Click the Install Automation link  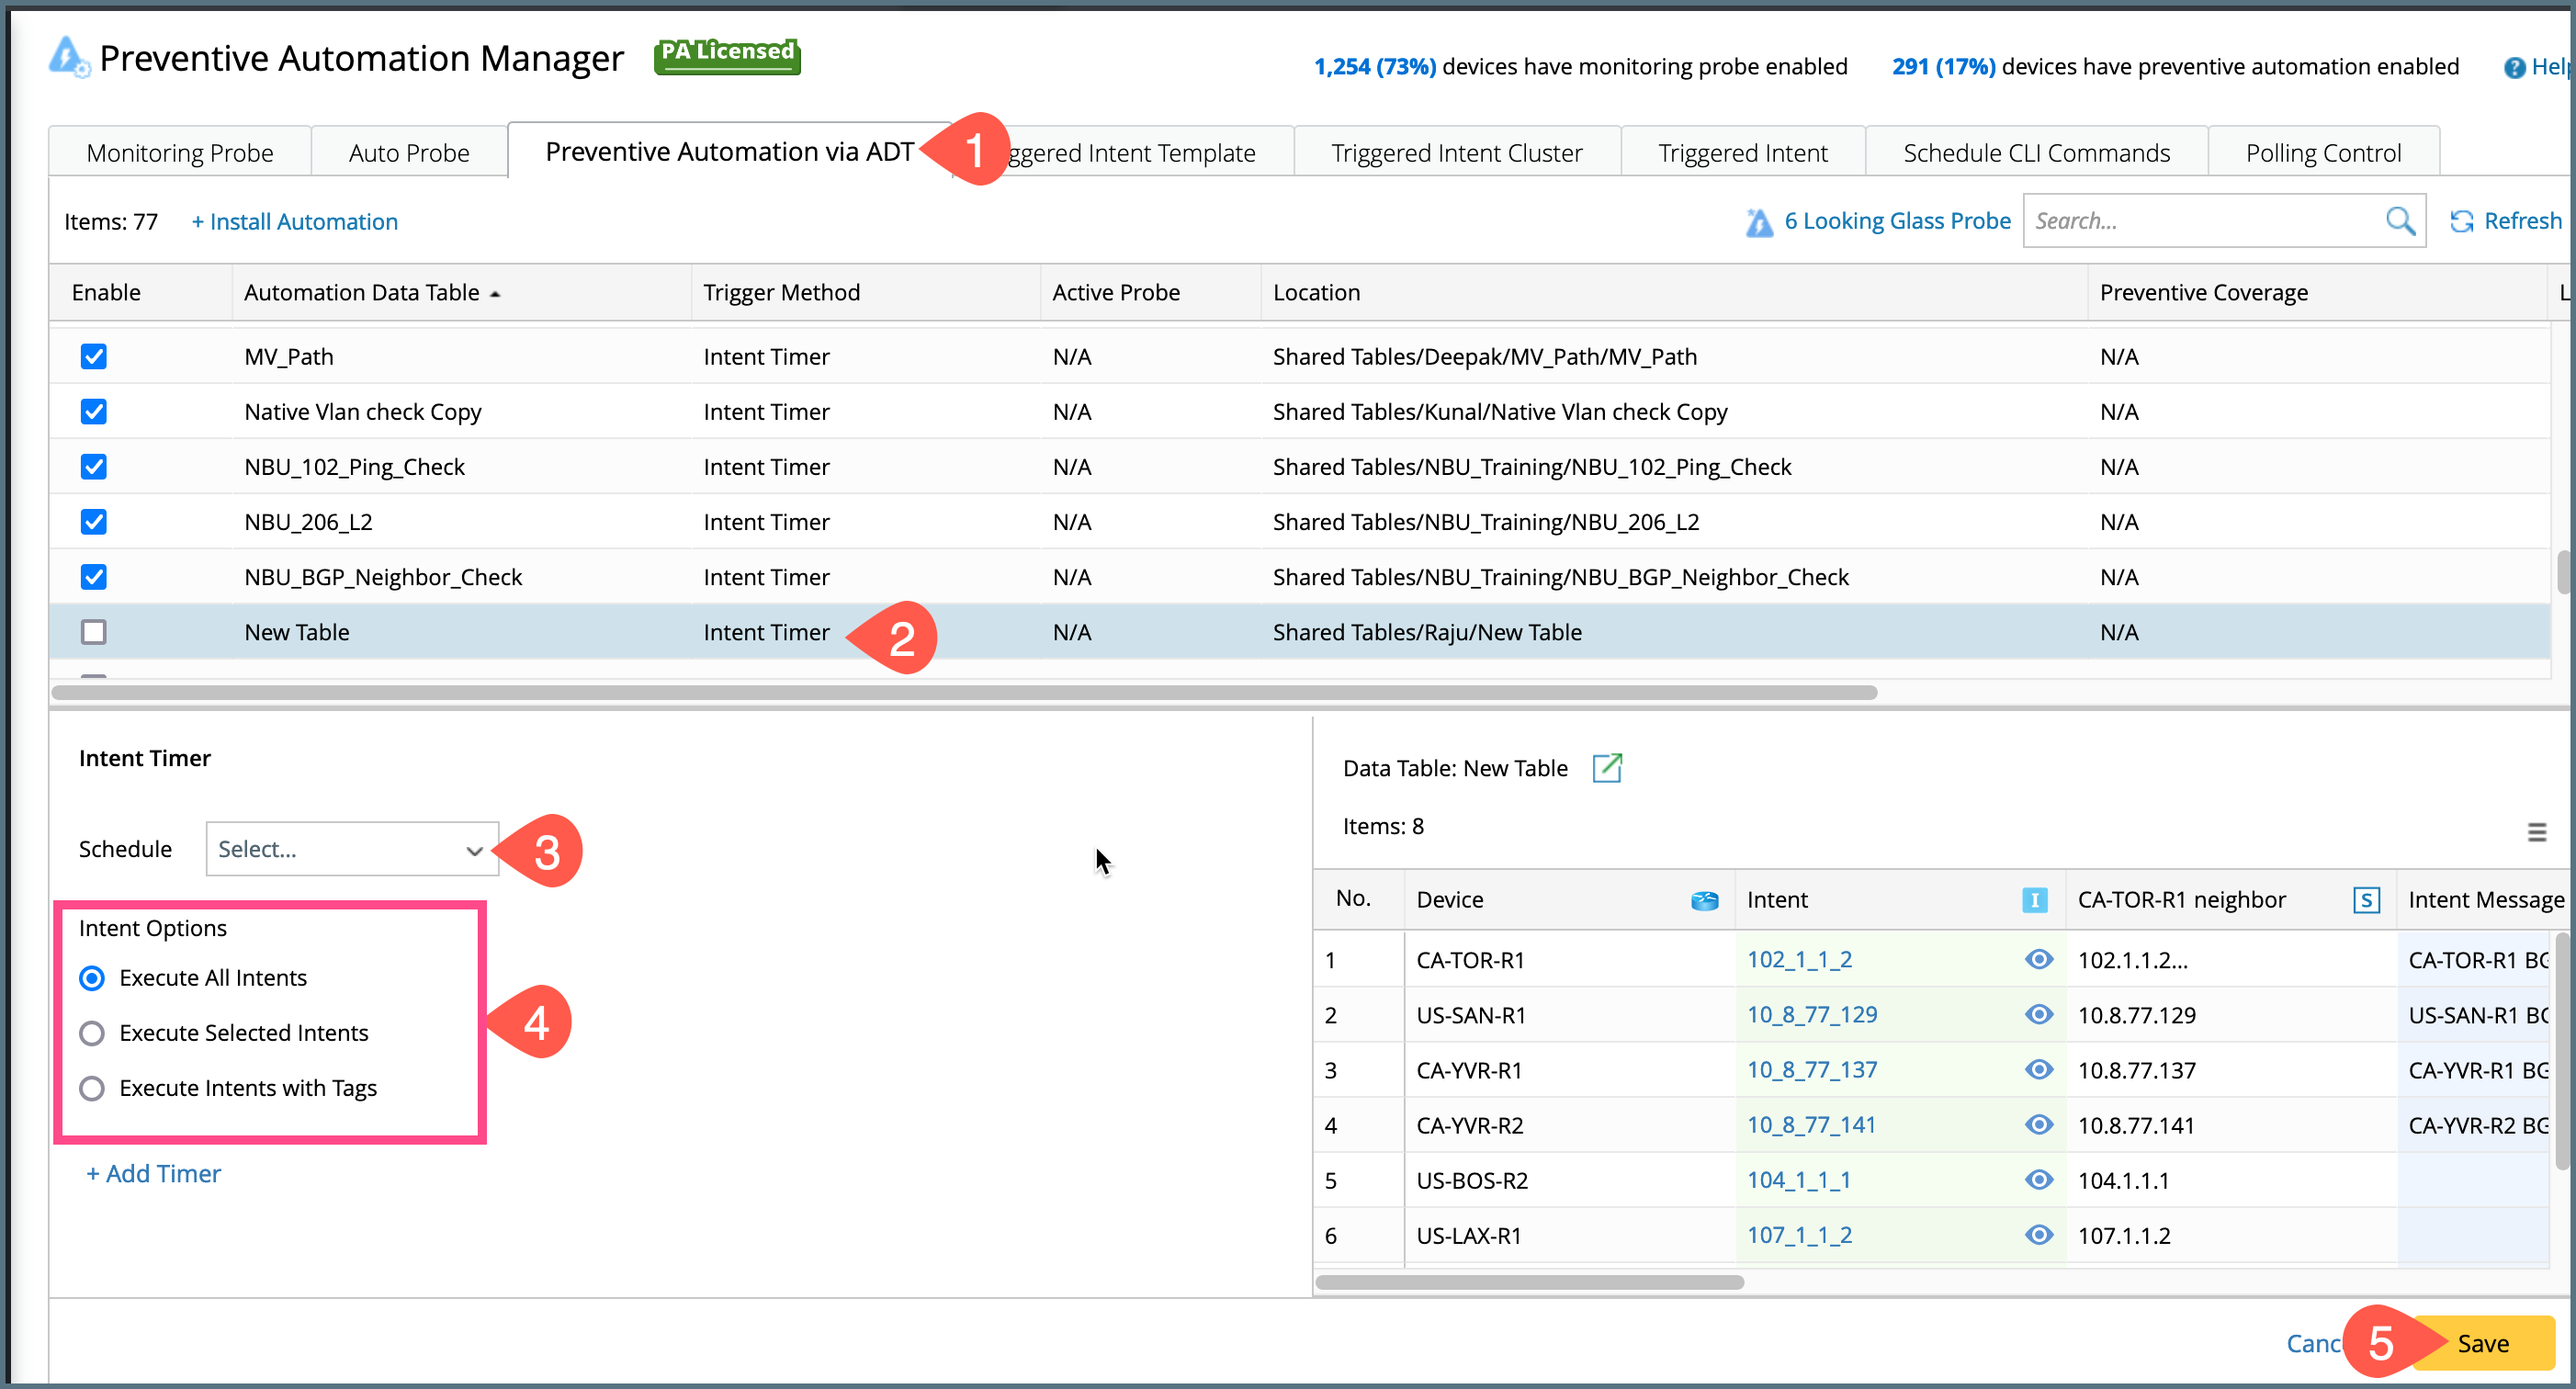coord(295,222)
